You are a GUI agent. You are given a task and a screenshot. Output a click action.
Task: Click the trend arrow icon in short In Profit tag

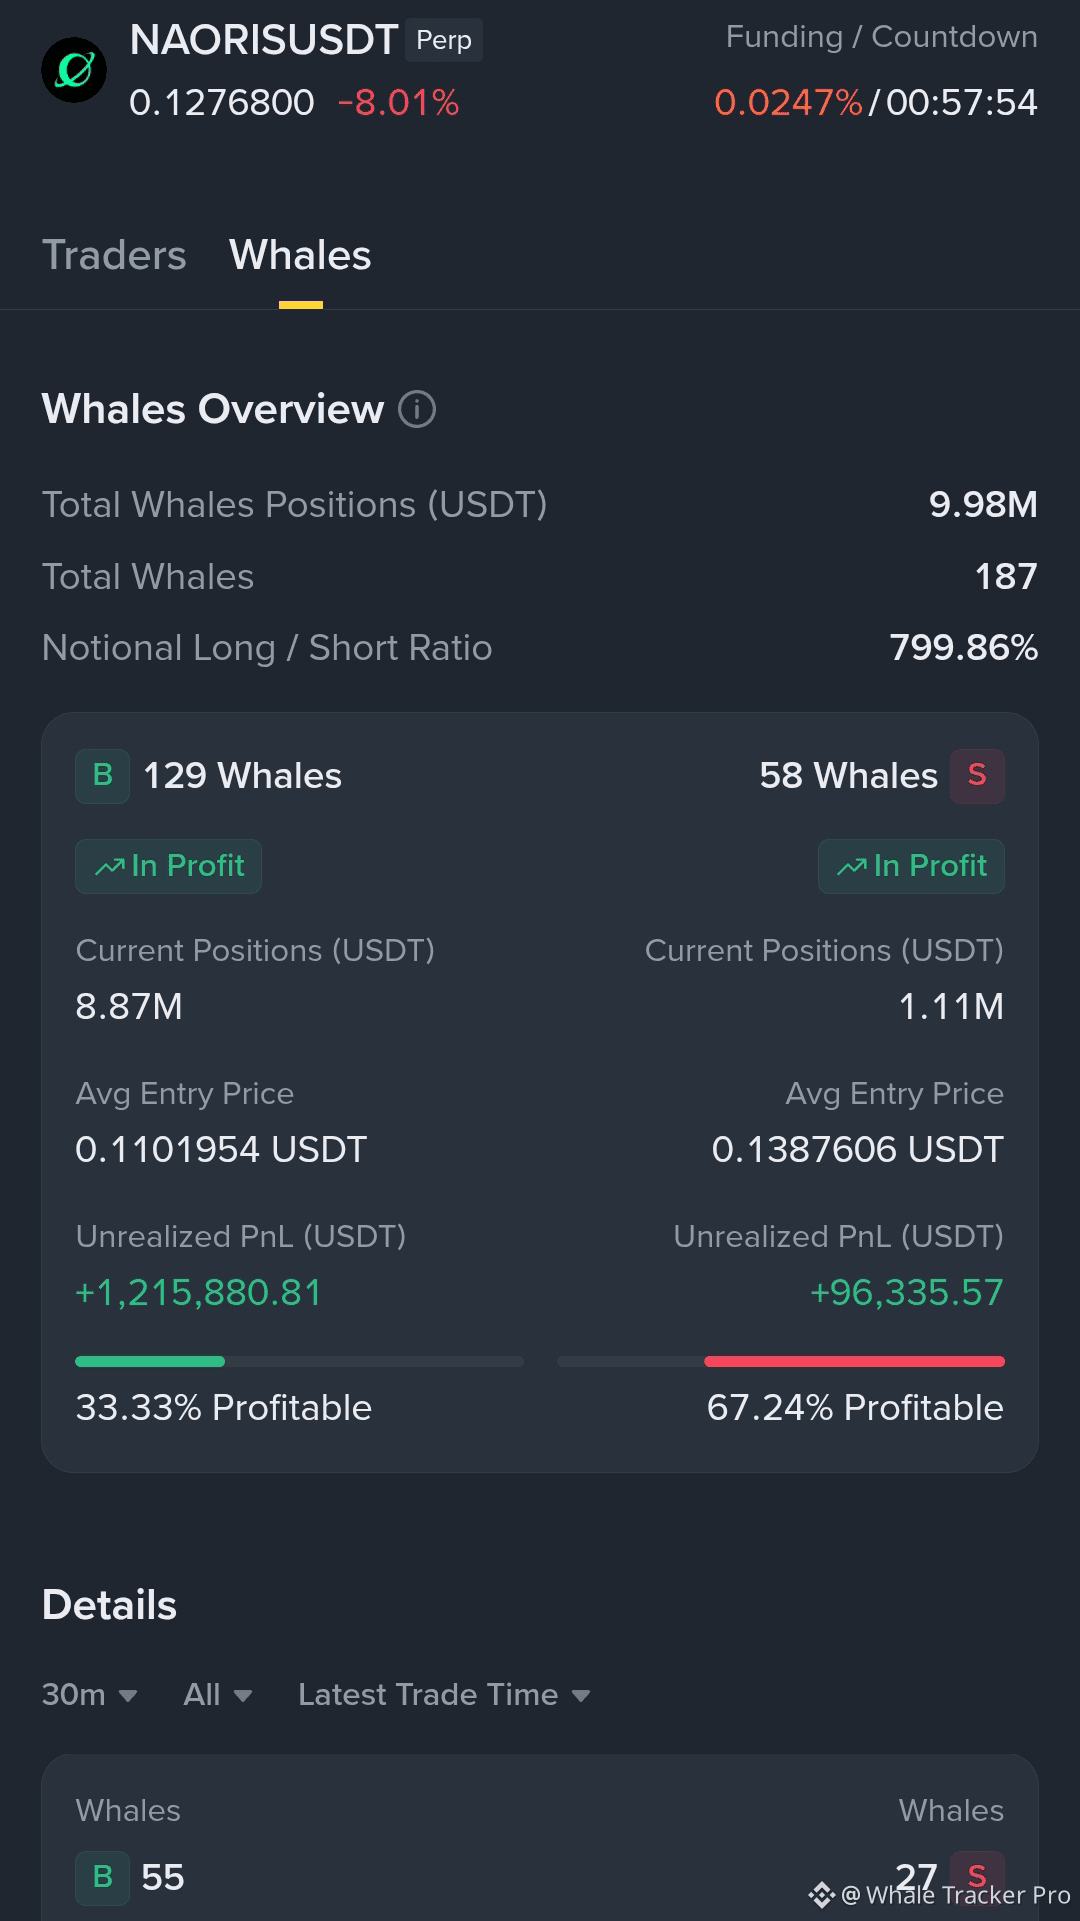coord(852,867)
